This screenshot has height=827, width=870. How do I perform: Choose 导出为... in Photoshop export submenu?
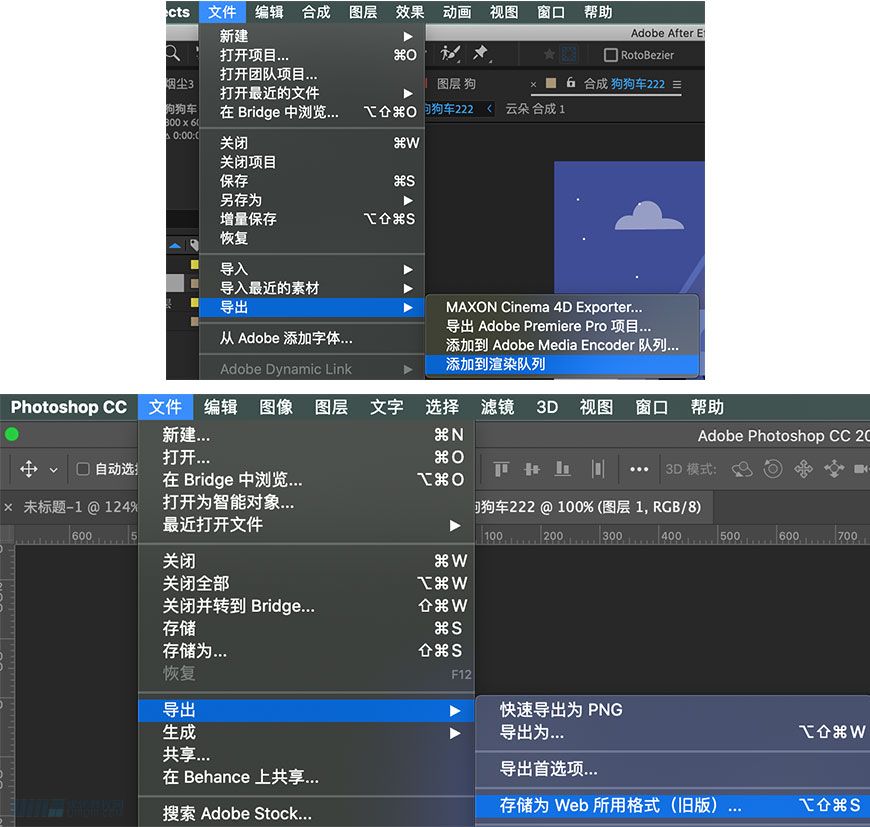tap(672, 732)
